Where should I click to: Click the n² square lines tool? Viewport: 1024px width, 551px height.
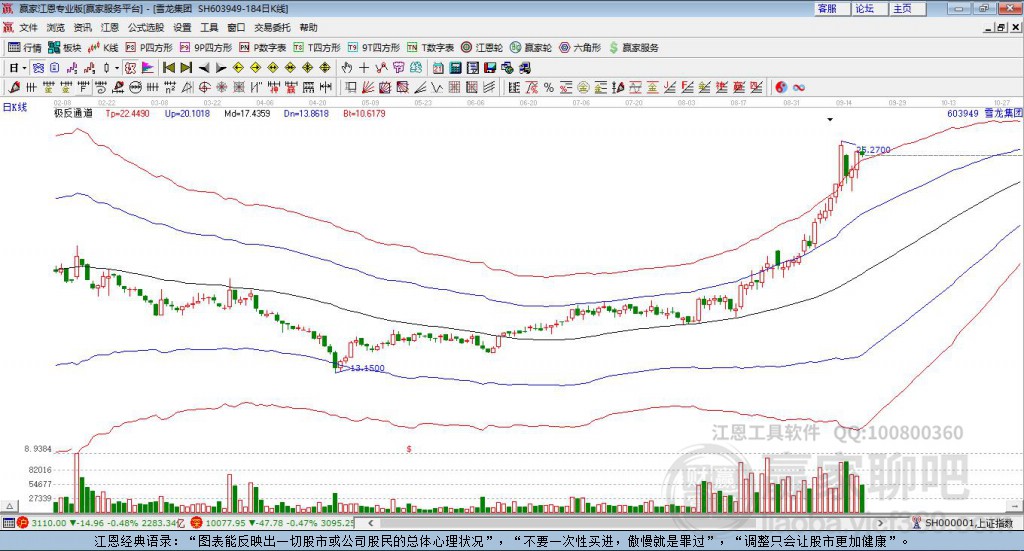click(x=170, y=87)
